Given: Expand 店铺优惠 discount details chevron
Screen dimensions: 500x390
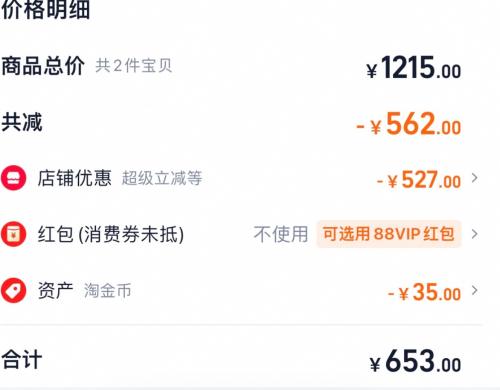Looking at the screenshot, I should (x=475, y=178).
